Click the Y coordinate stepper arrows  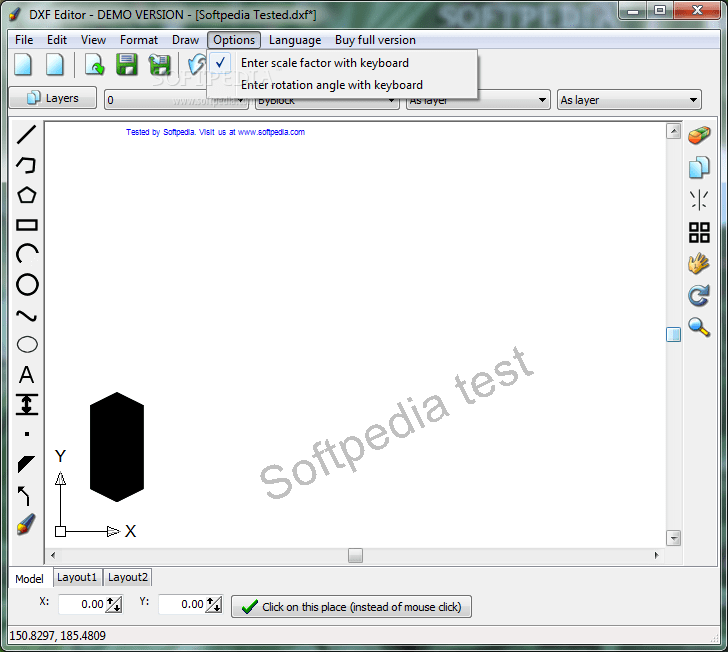tap(214, 604)
